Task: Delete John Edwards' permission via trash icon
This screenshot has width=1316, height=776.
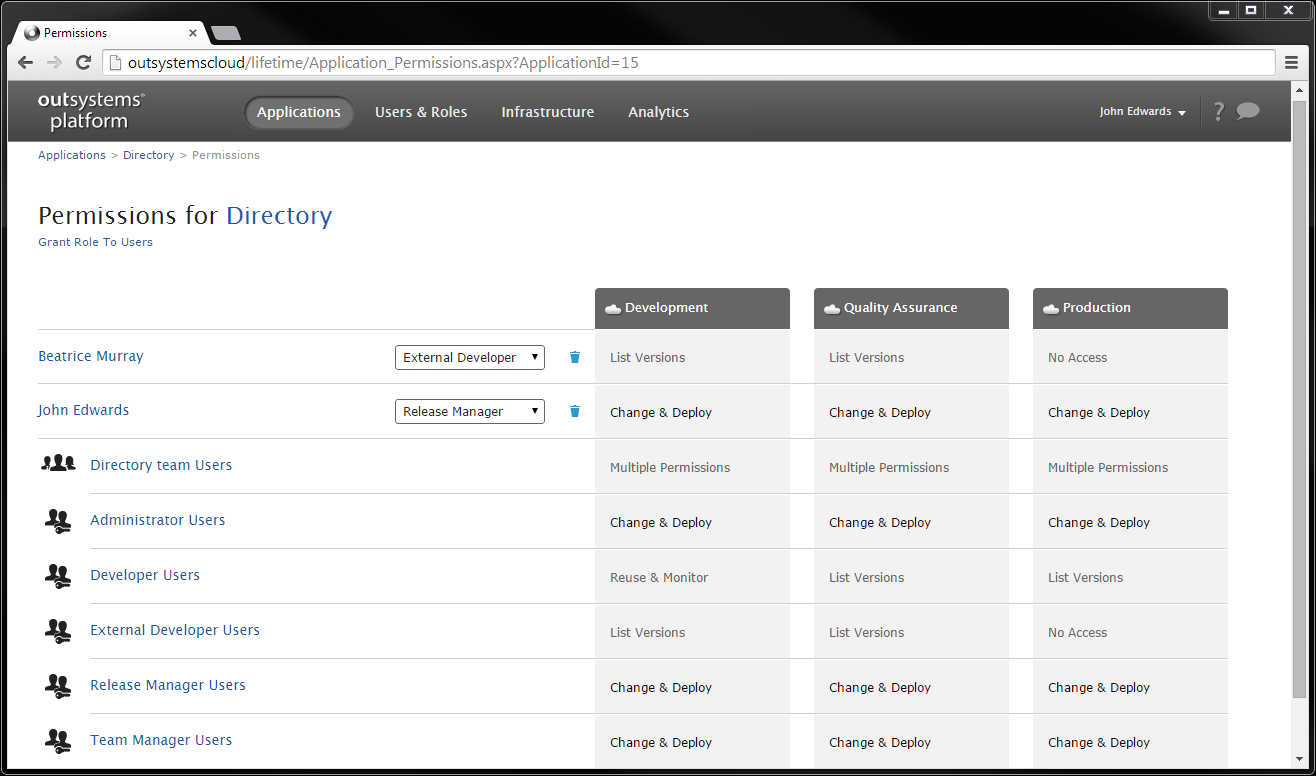Action: [574, 411]
